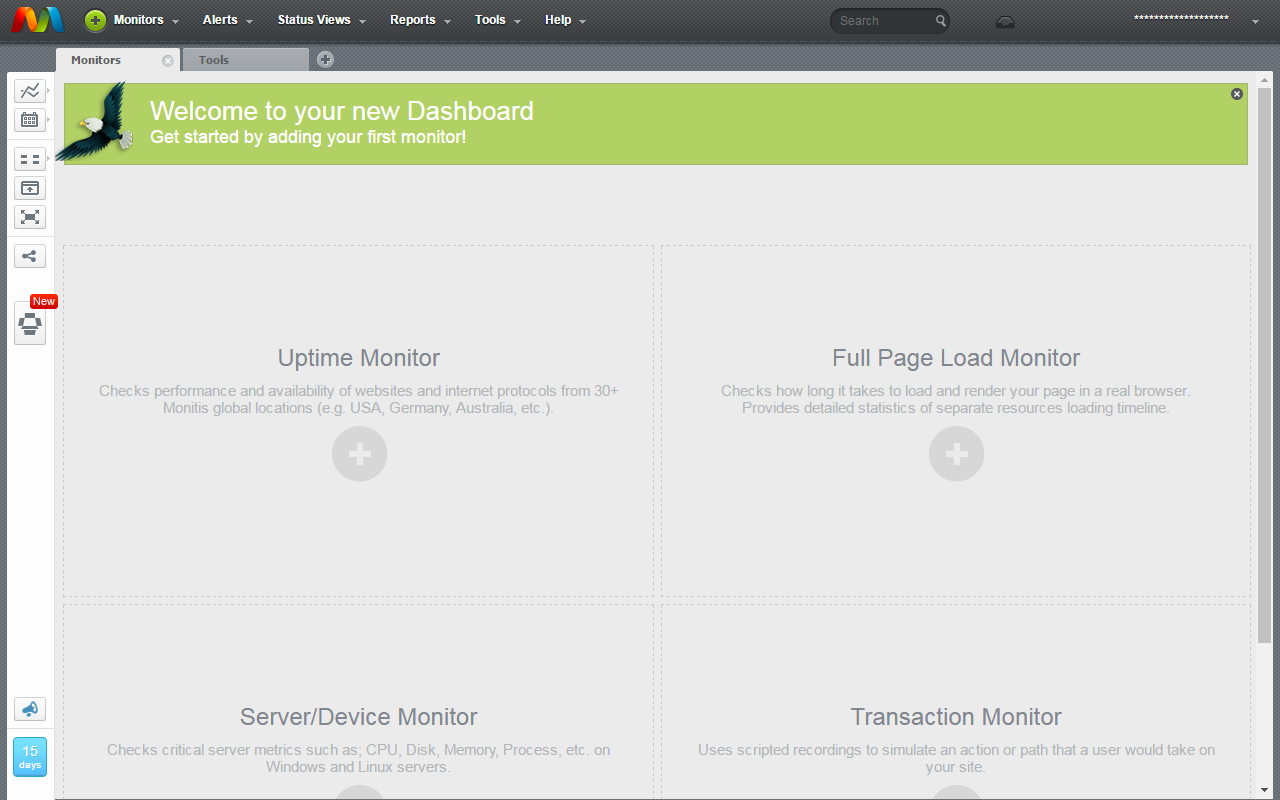Open the Tools menu in top bar
The height and width of the screenshot is (800, 1280).
[x=498, y=20]
